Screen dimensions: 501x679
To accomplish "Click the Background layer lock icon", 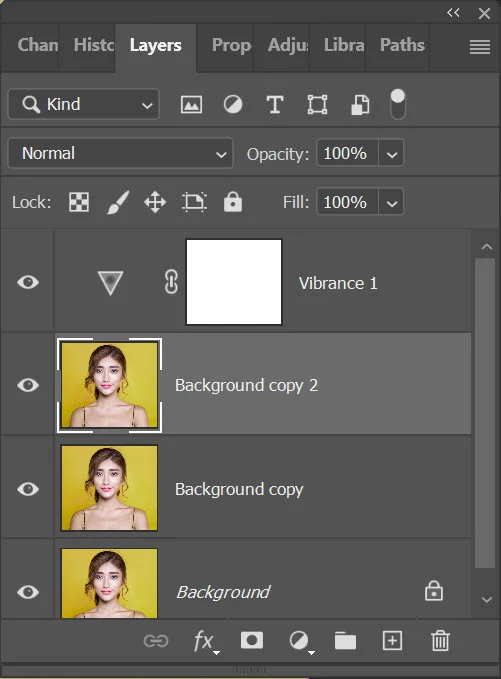I will pyautogui.click(x=434, y=591).
